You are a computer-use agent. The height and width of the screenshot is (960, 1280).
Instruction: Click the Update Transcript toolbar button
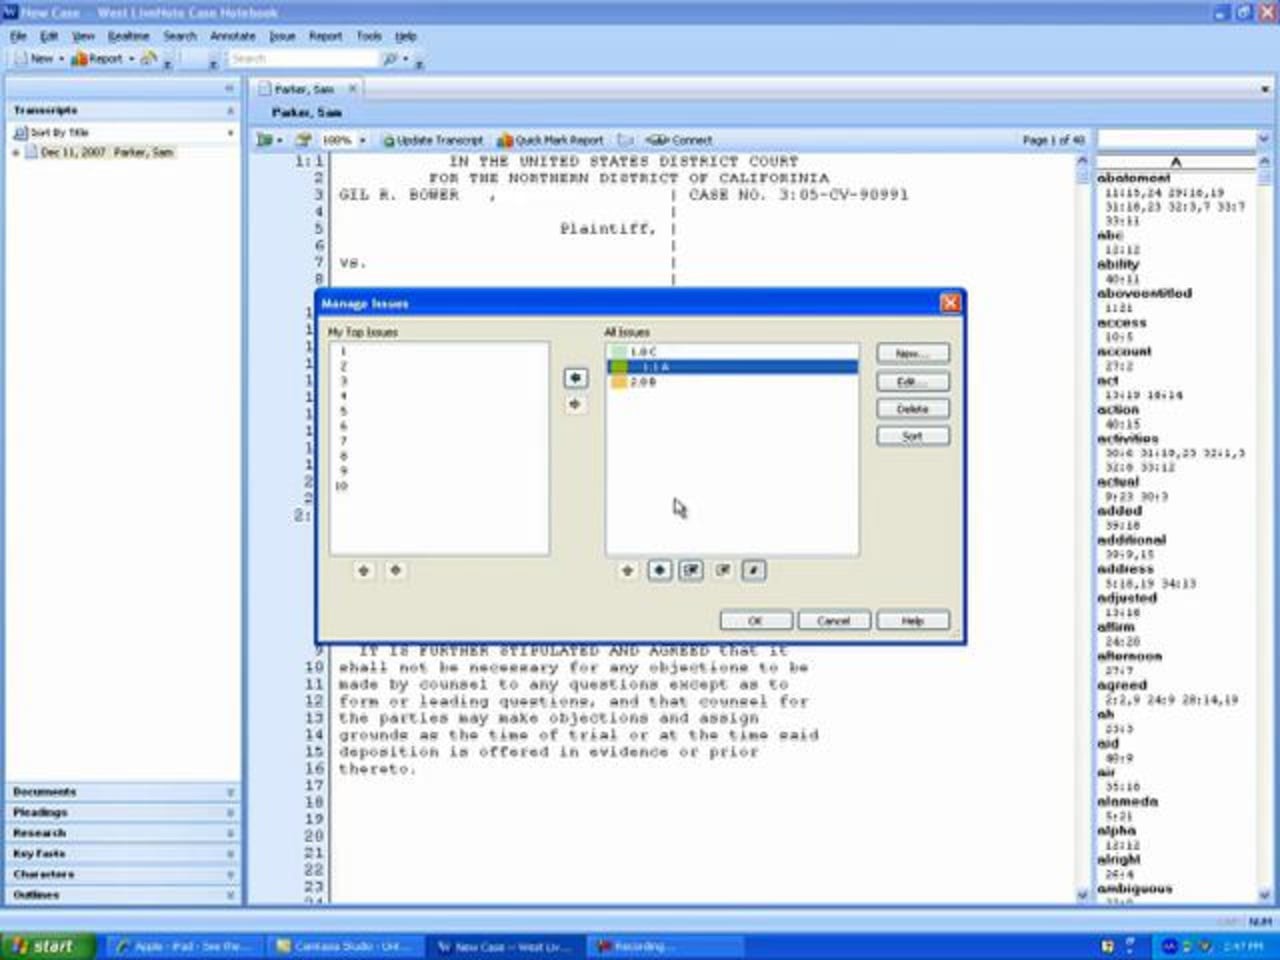click(433, 140)
